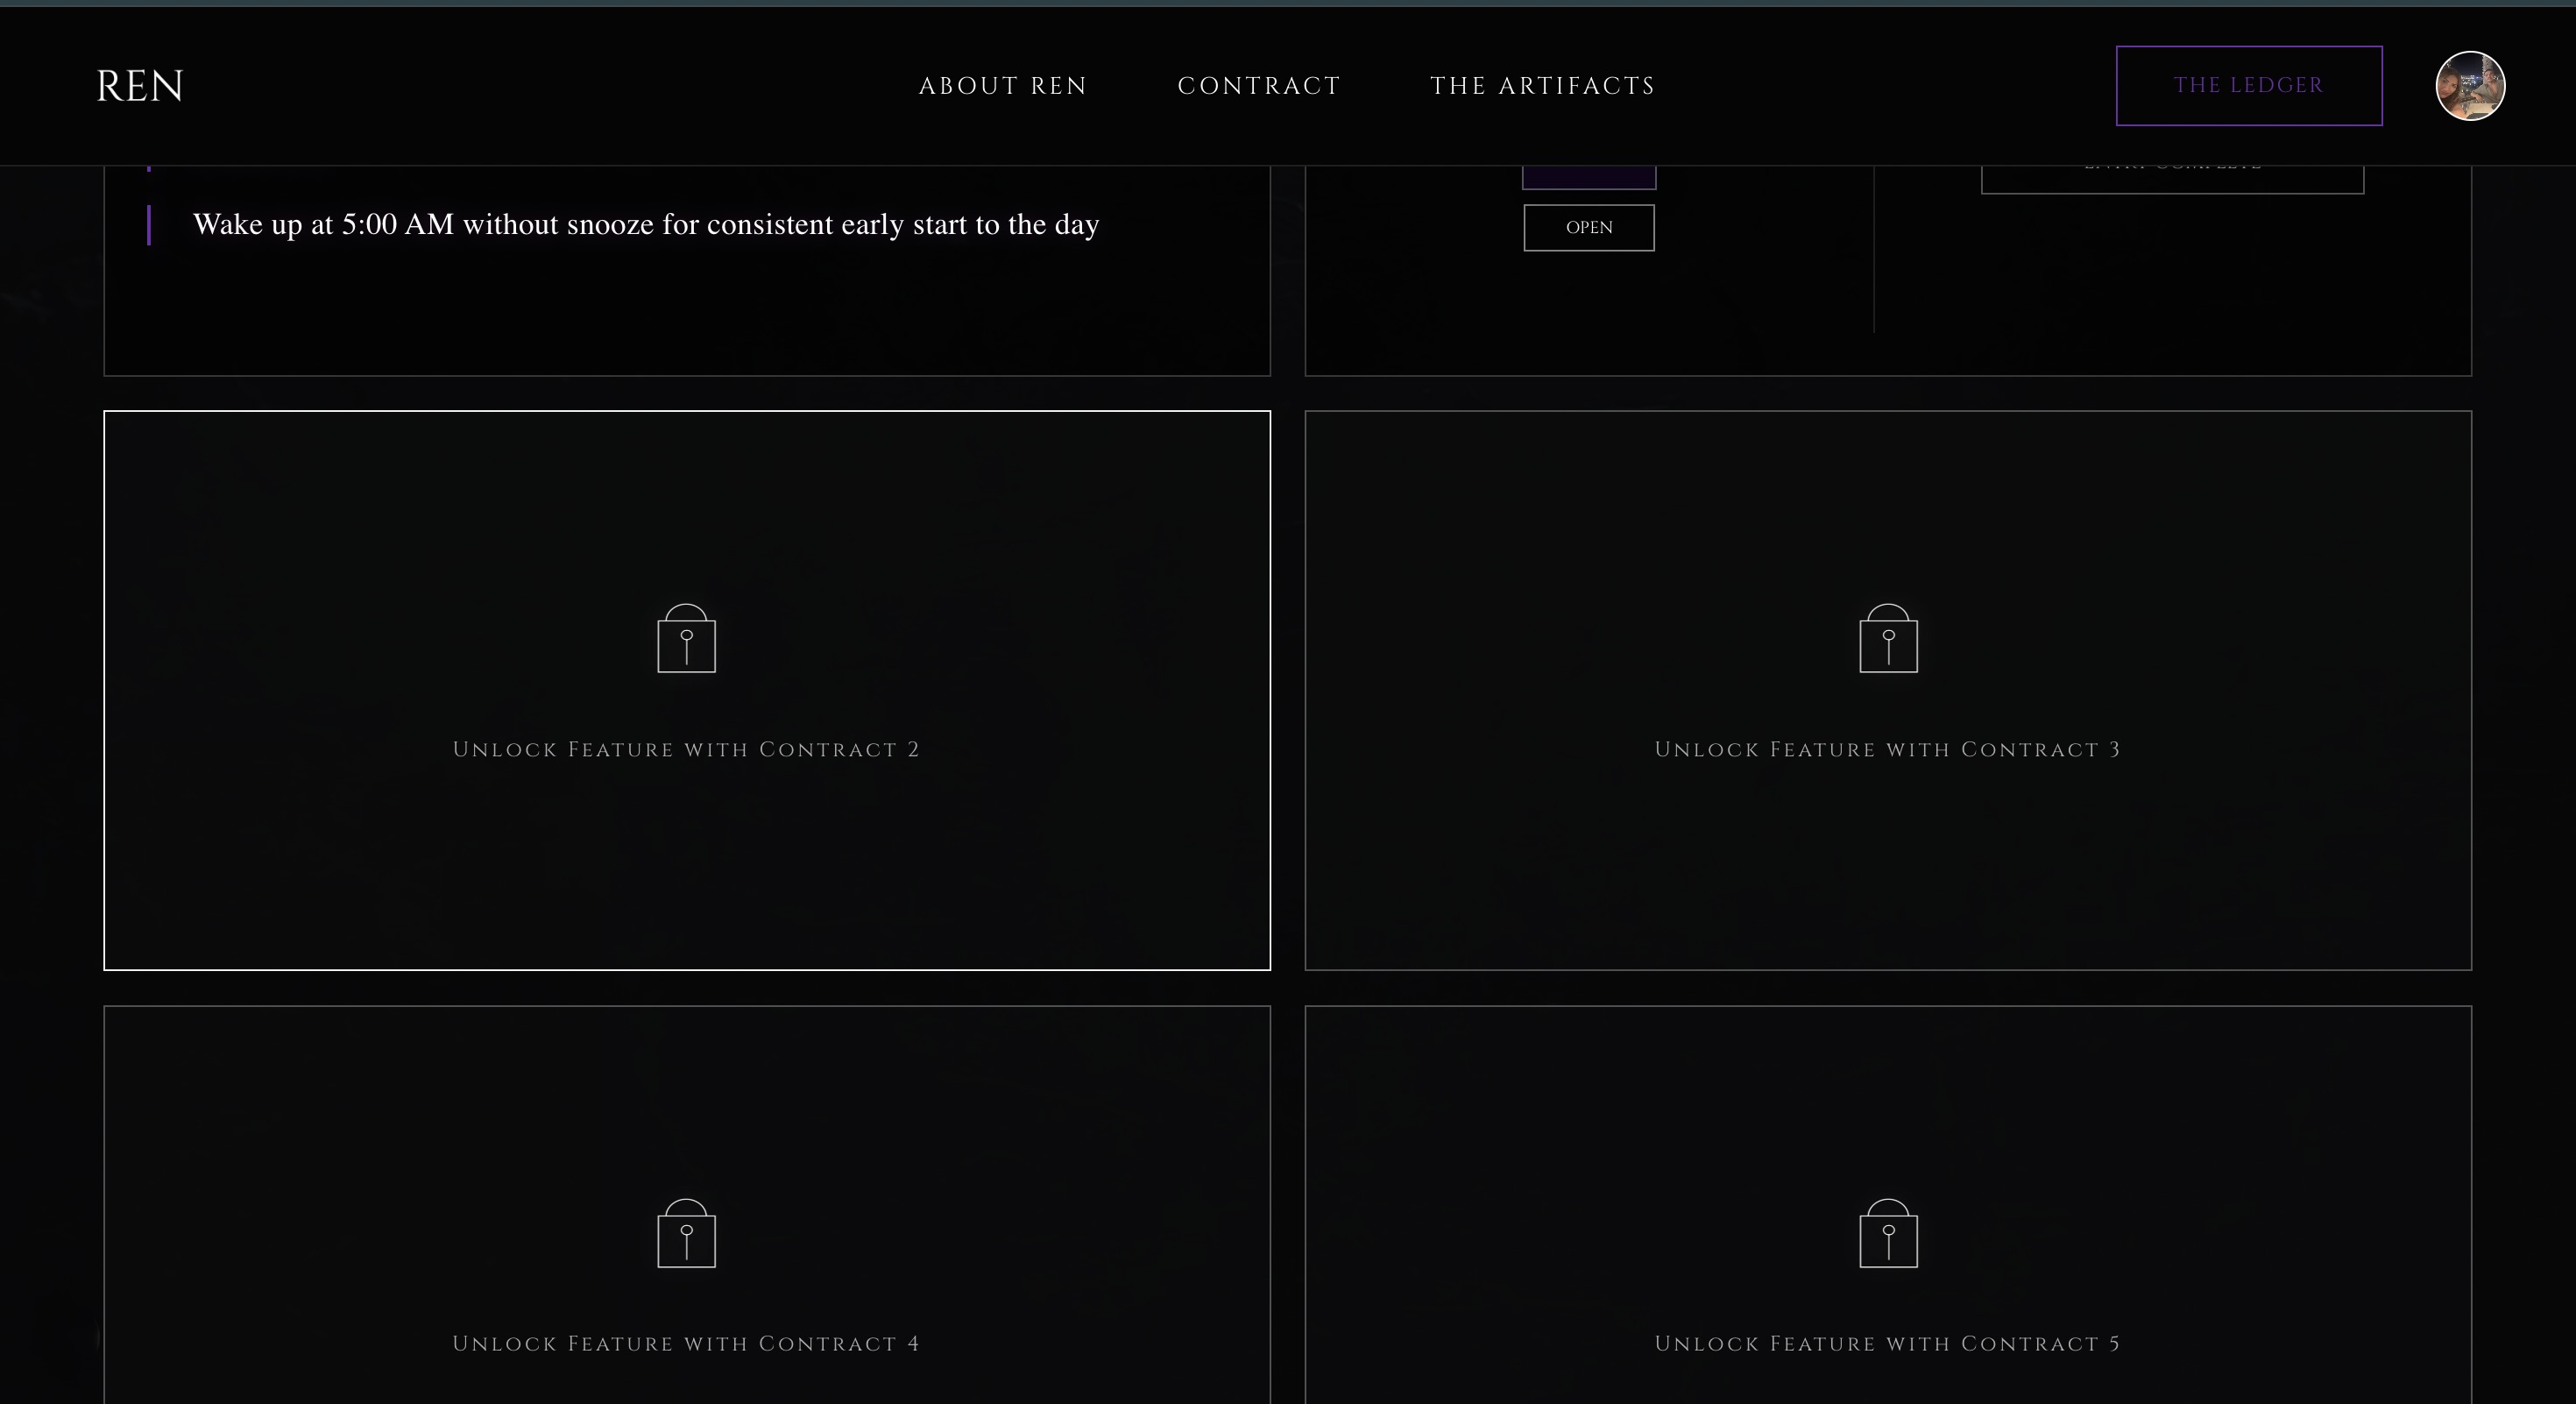Open the user profile avatar
Viewport: 2576px width, 1404px height.
[x=2470, y=86]
